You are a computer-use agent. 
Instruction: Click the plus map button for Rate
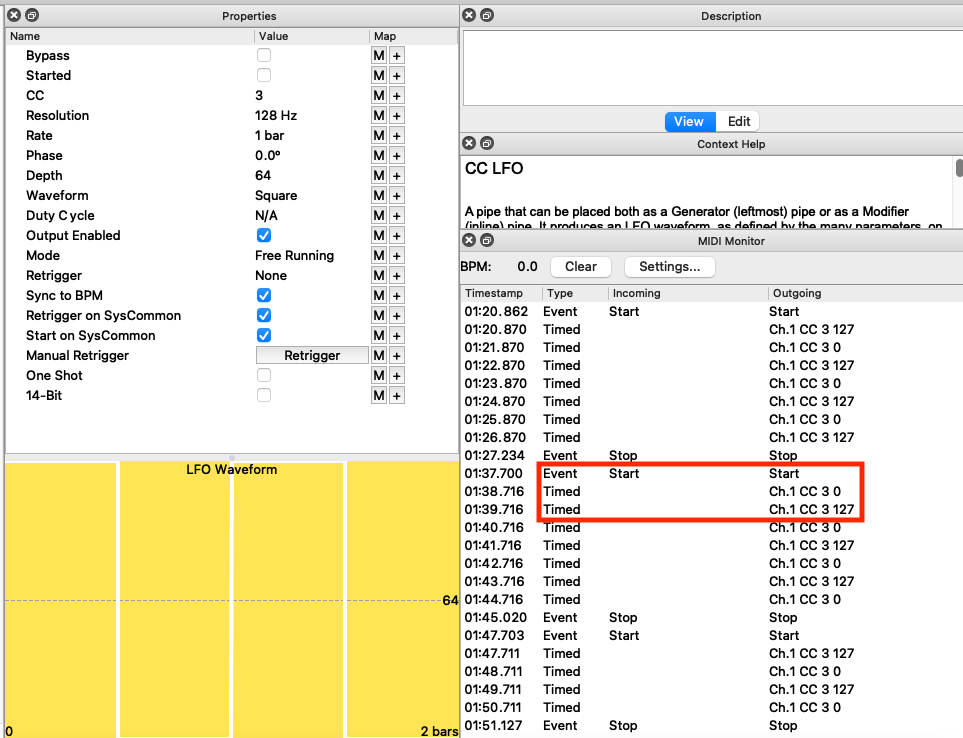click(x=397, y=136)
